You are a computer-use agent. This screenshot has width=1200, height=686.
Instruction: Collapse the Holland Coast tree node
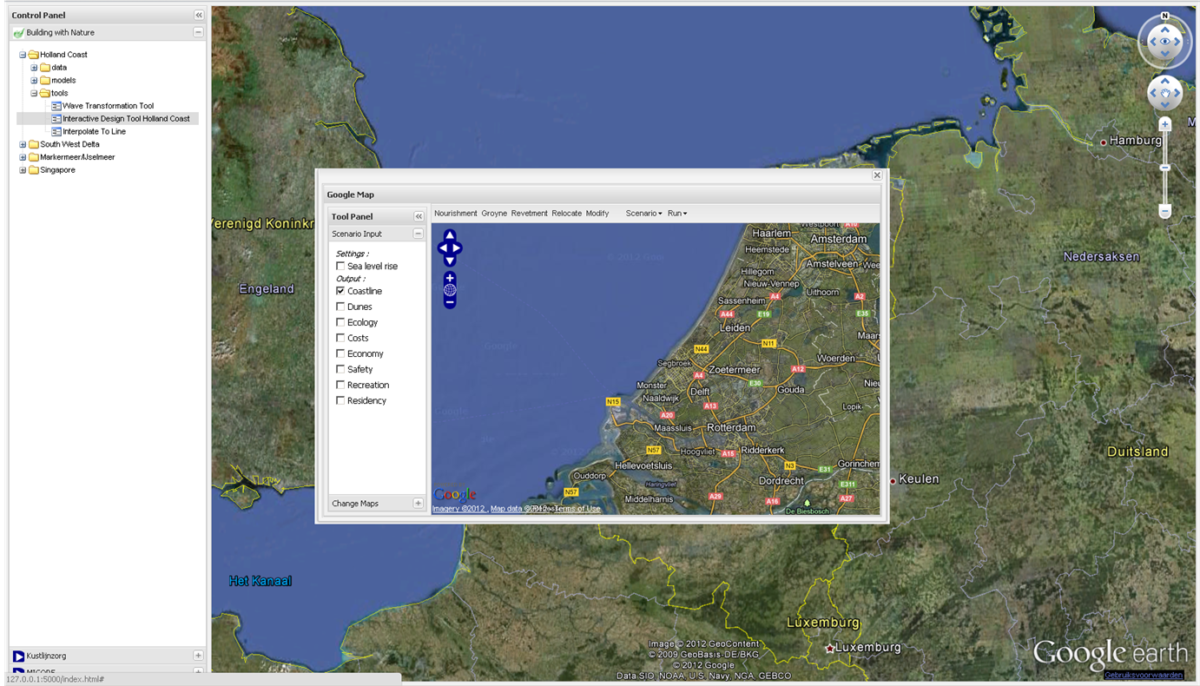tap(22, 54)
